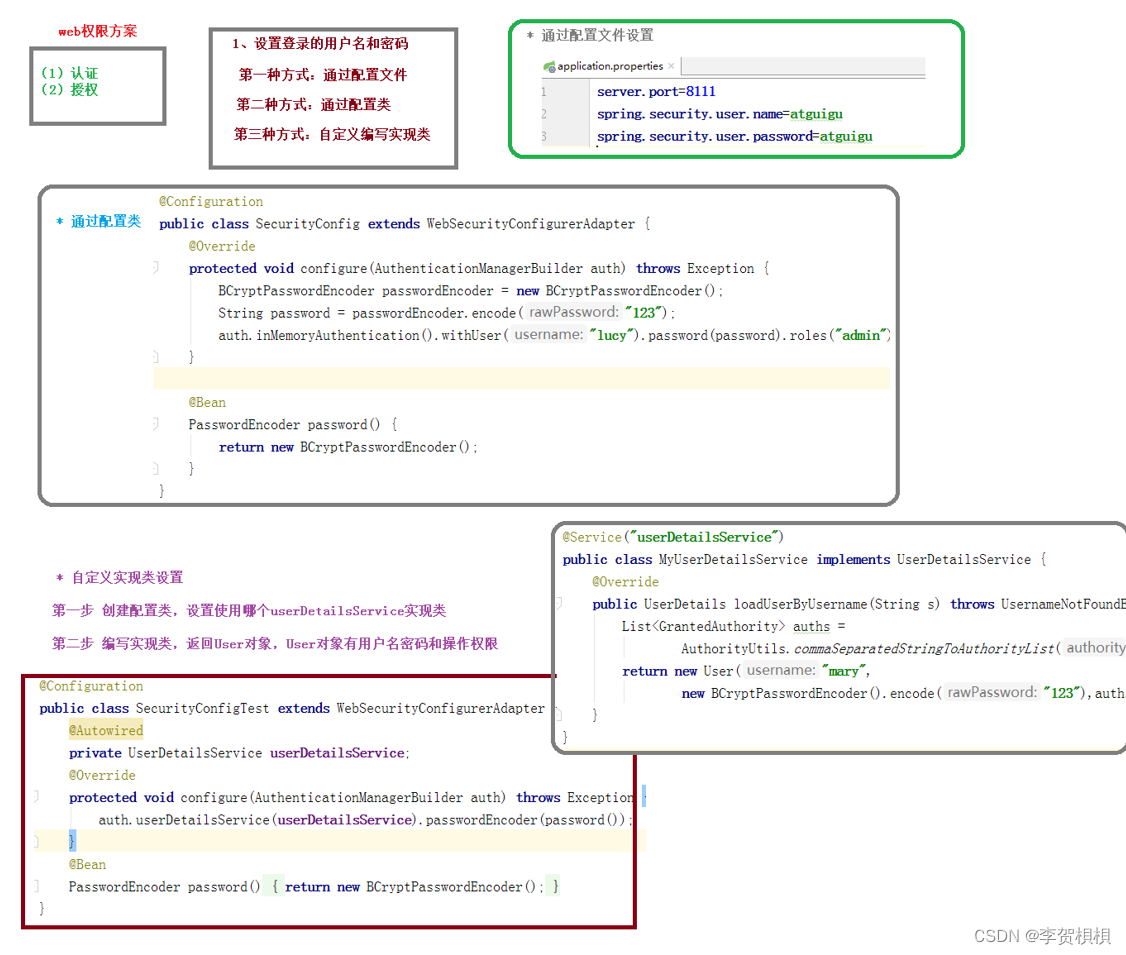Click @Override in SecurityConfigTest
1126x955 pixels.
(102, 775)
